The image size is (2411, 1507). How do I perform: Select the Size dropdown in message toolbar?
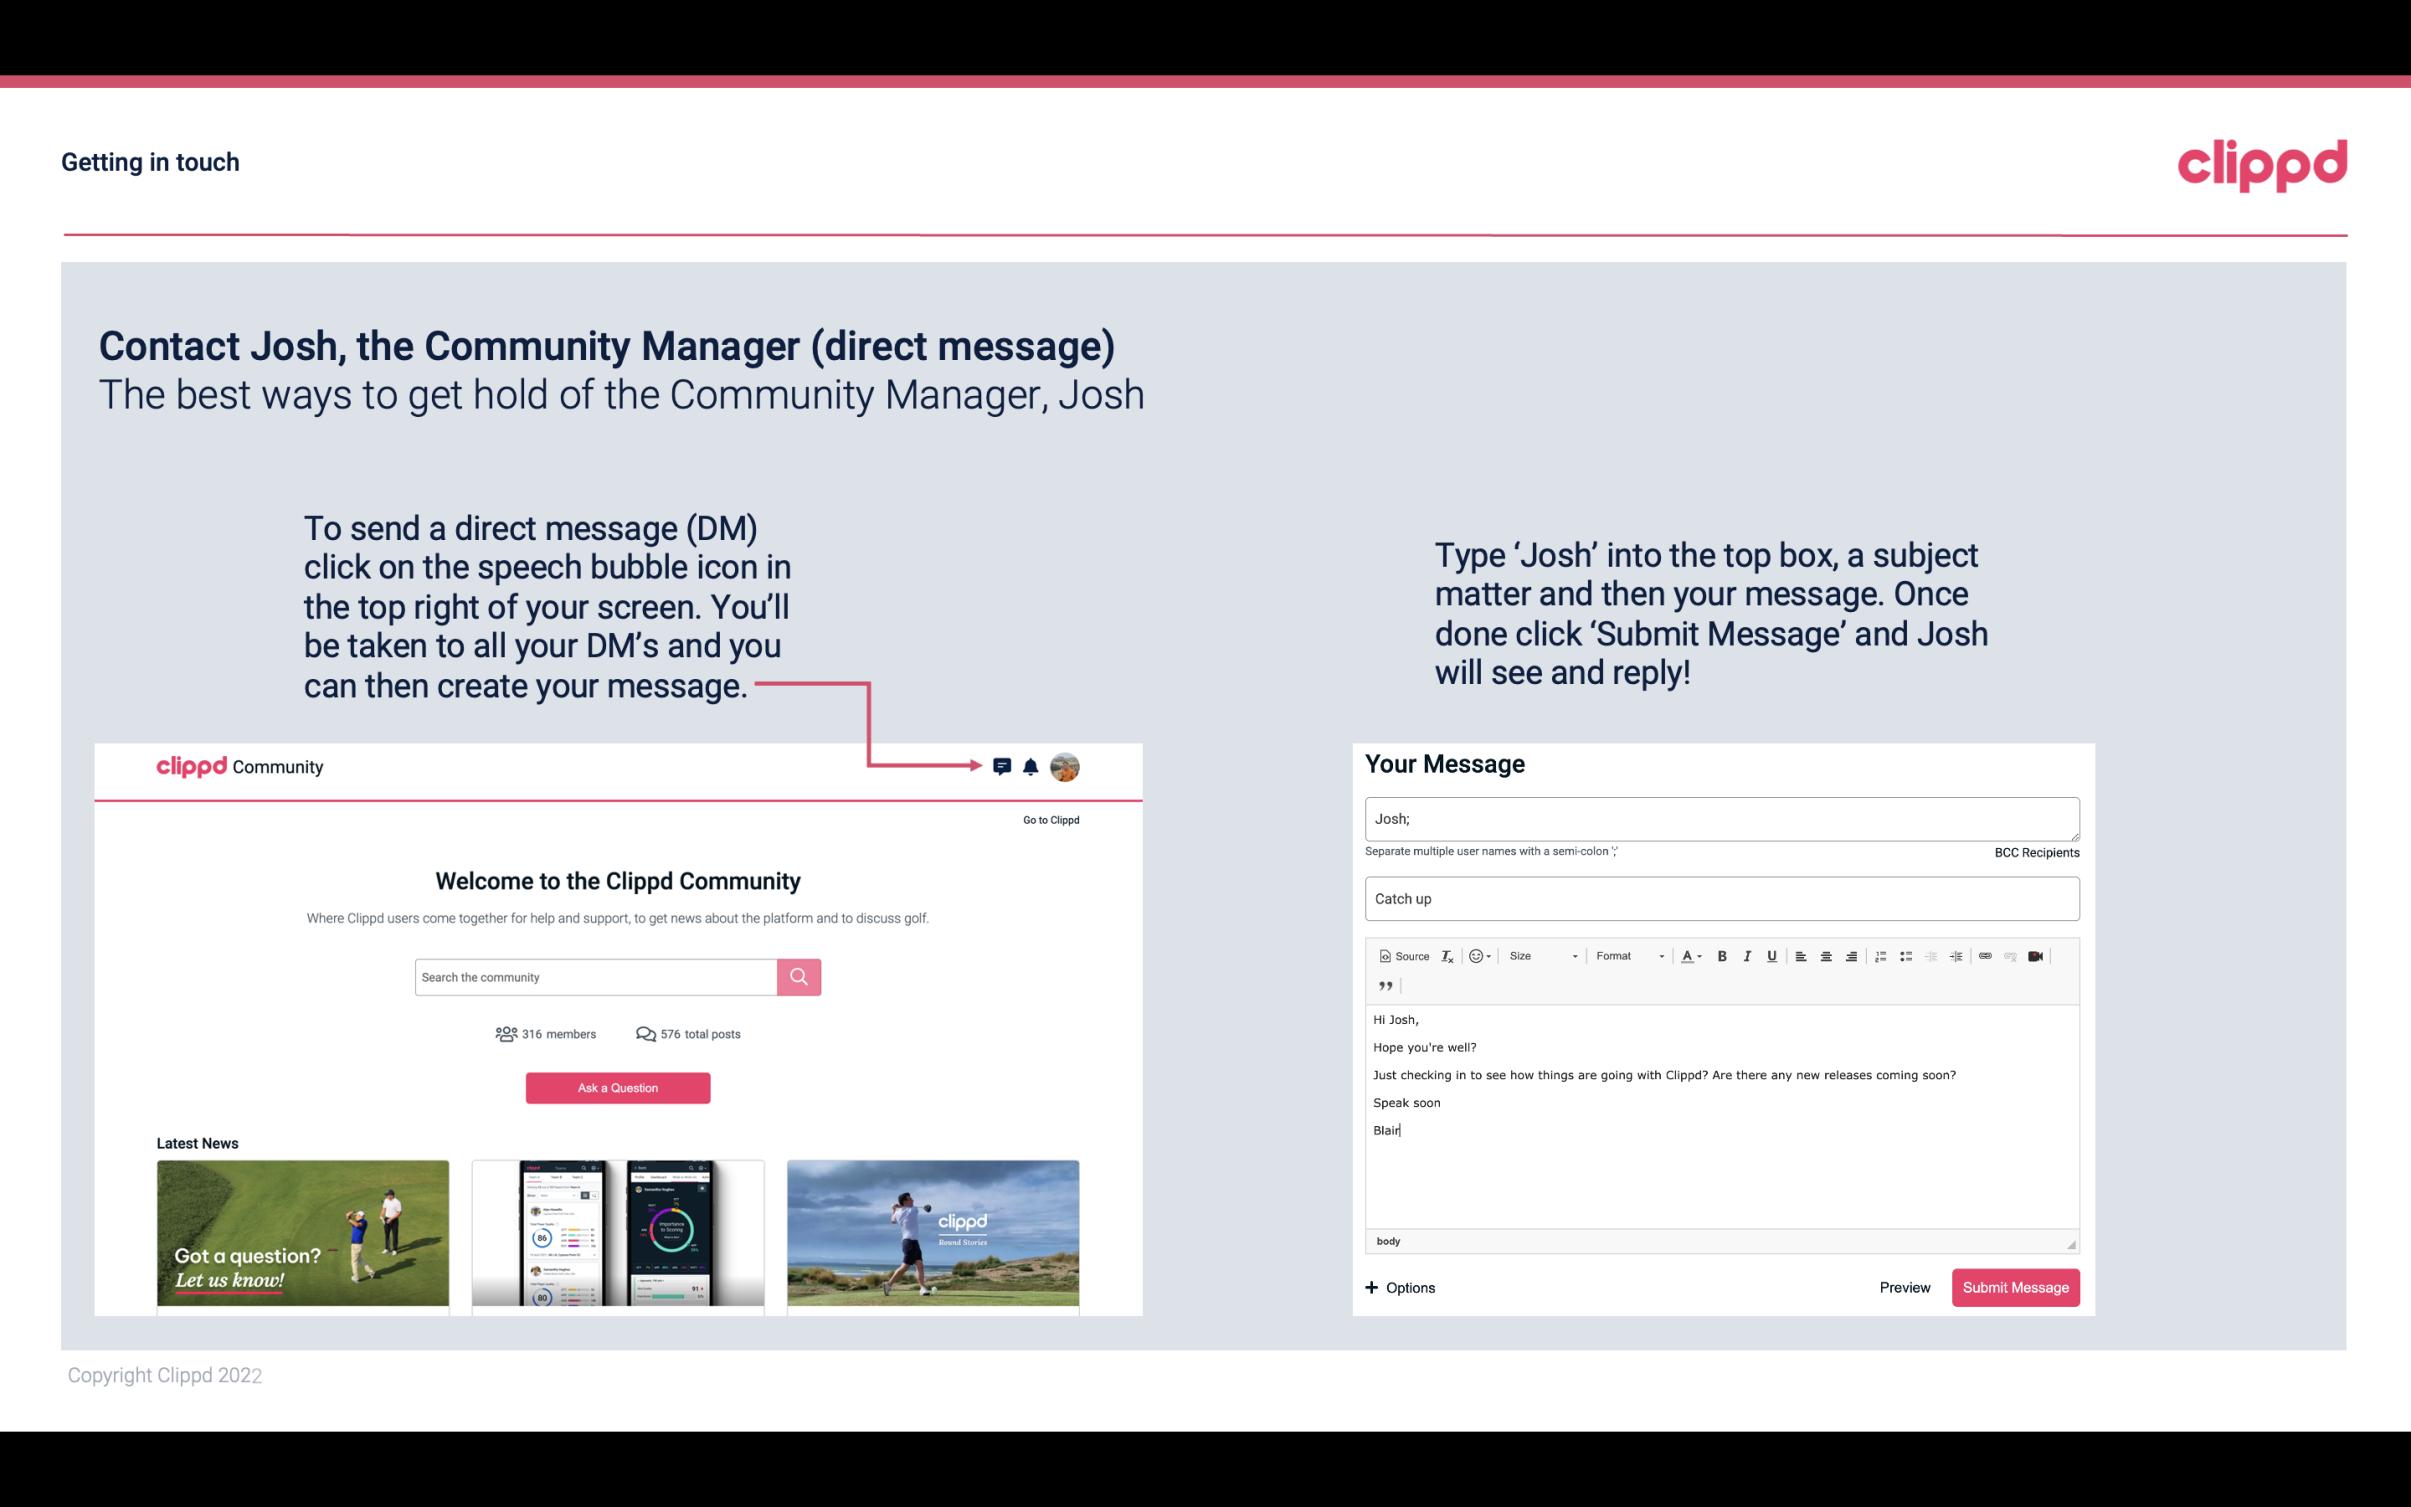point(1538,955)
